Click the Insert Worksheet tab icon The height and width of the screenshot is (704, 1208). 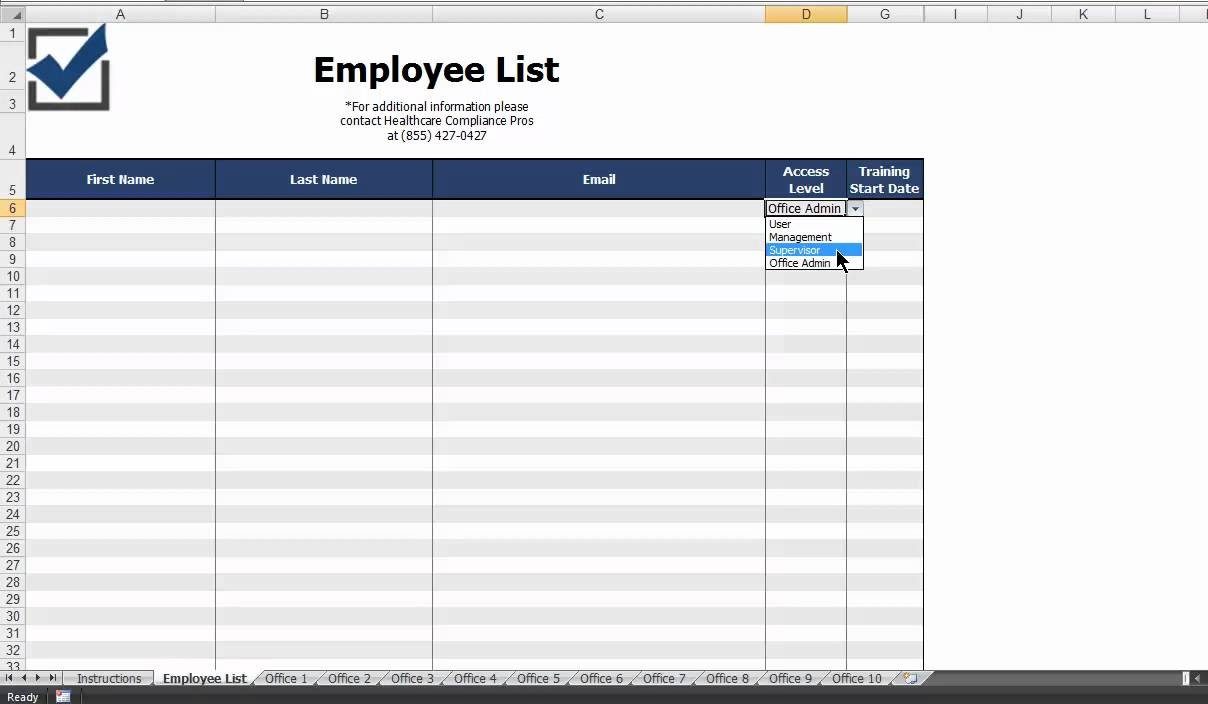[908, 678]
